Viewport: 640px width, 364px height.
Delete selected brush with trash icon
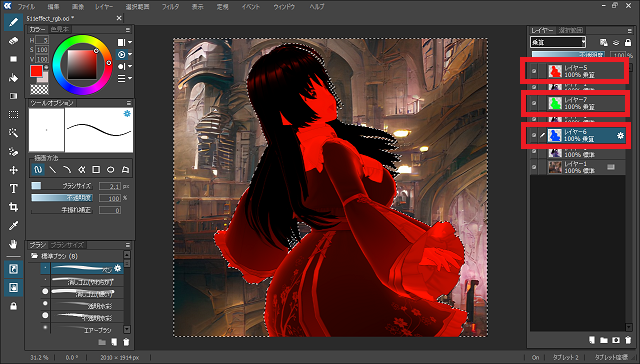127,342
